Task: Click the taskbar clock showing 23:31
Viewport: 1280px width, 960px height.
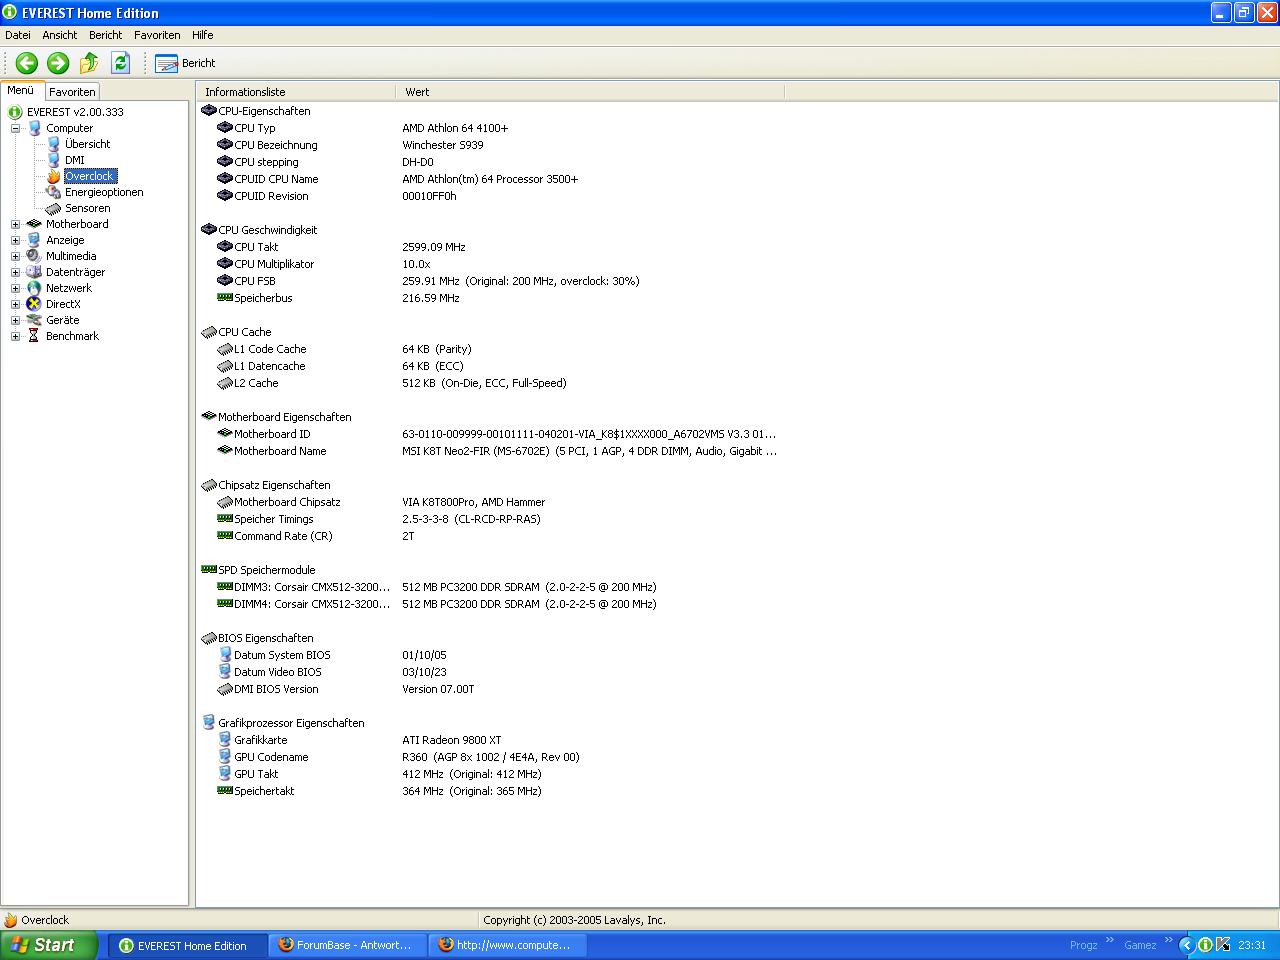Action: point(1252,945)
